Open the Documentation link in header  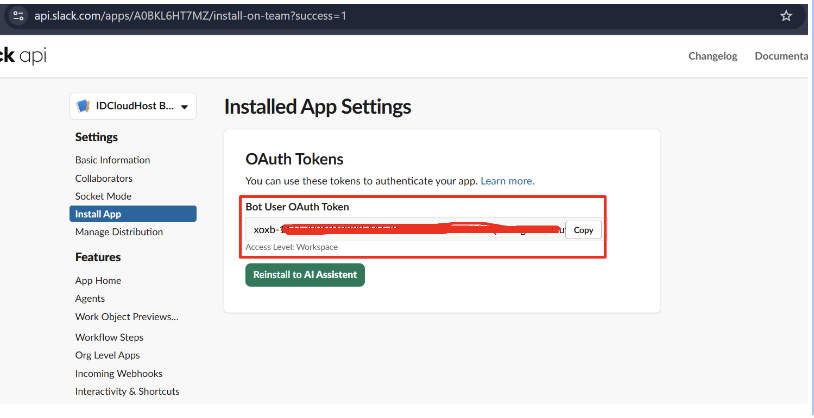782,56
